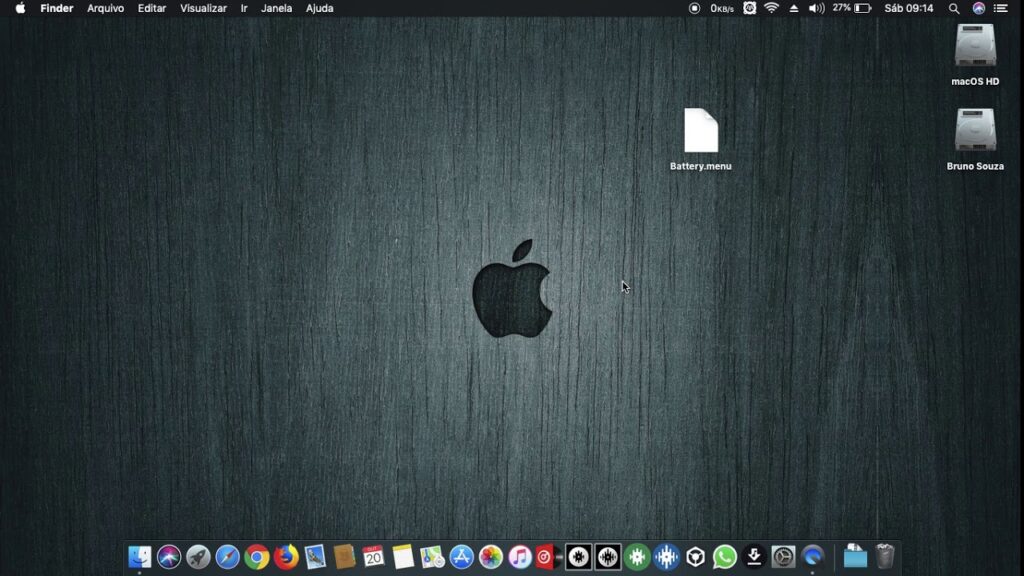This screenshot has width=1024, height=576.
Task: Open Finder from the Dock
Action: (x=140, y=557)
